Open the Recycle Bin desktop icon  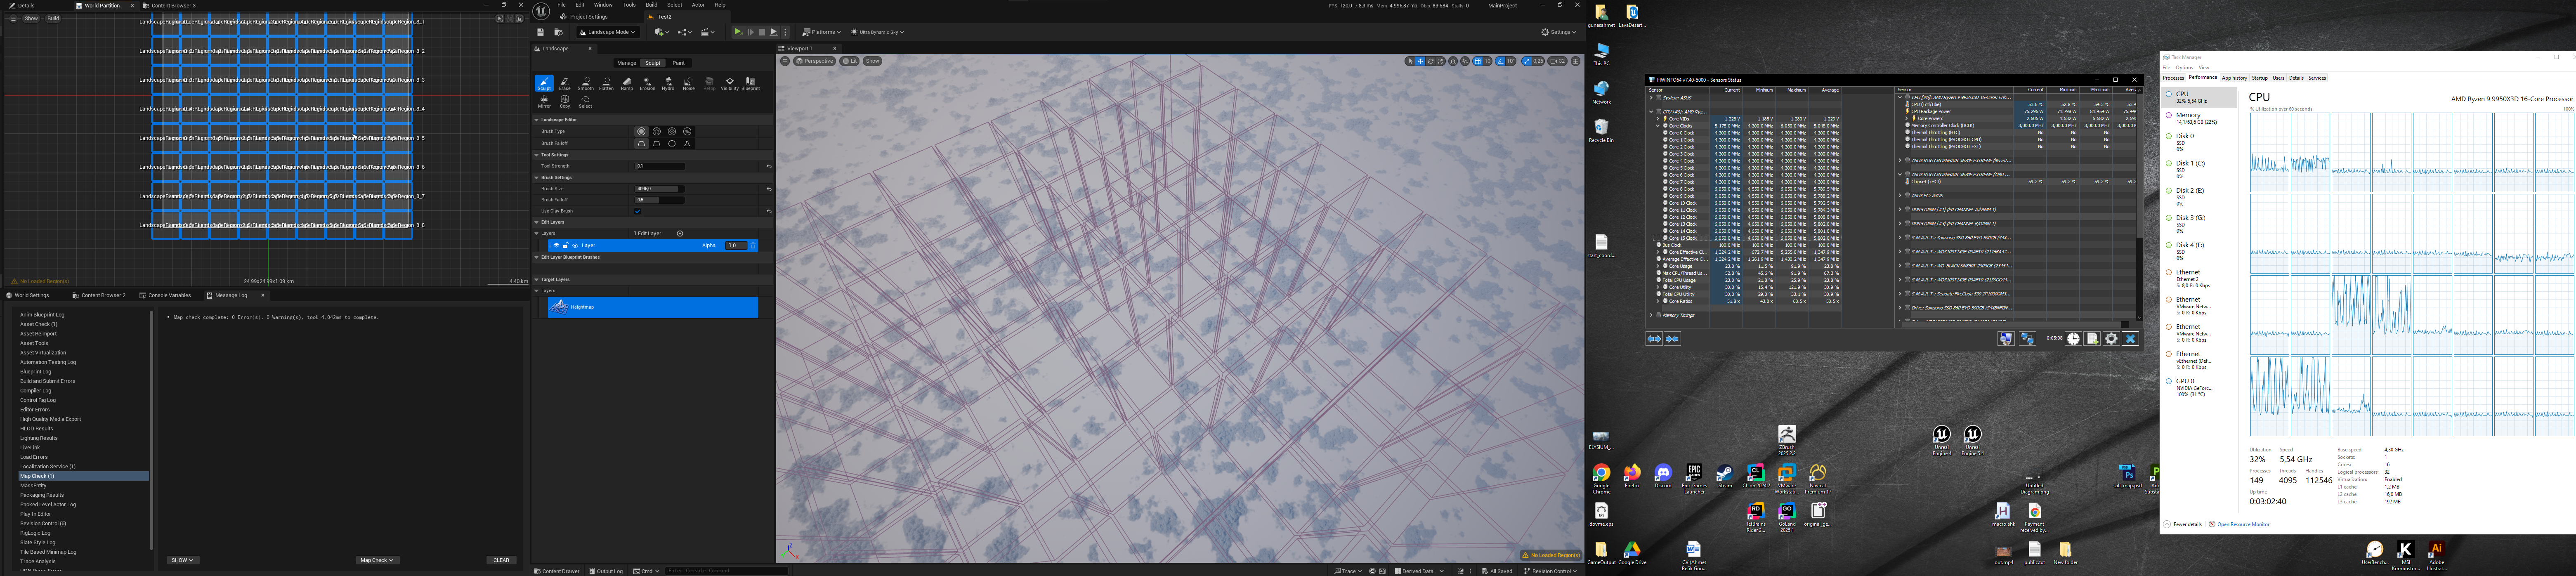click(x=1601, y=130)
